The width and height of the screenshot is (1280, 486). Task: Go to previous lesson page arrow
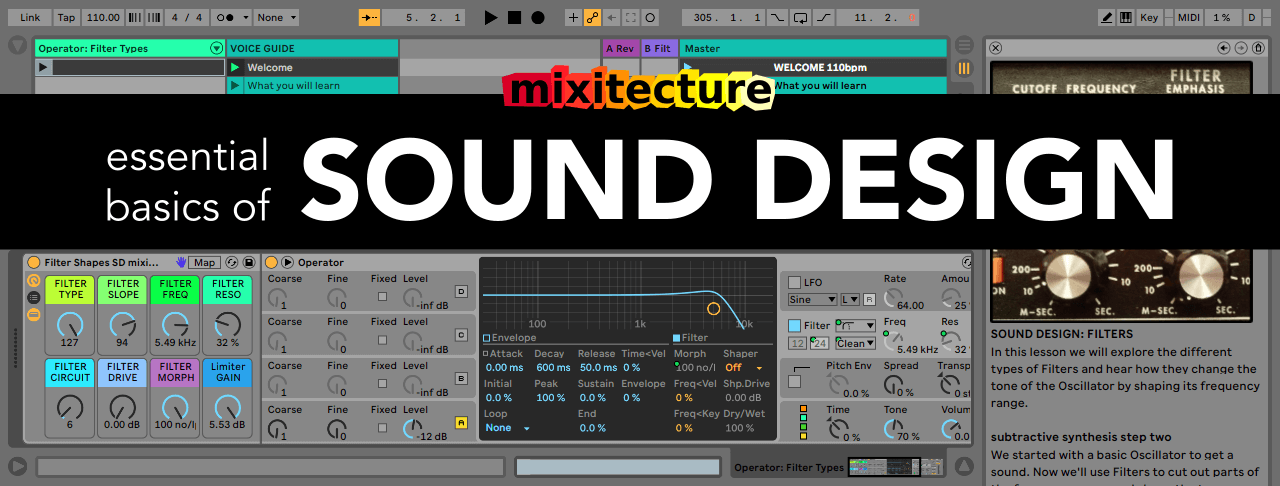coord(1223,47)
